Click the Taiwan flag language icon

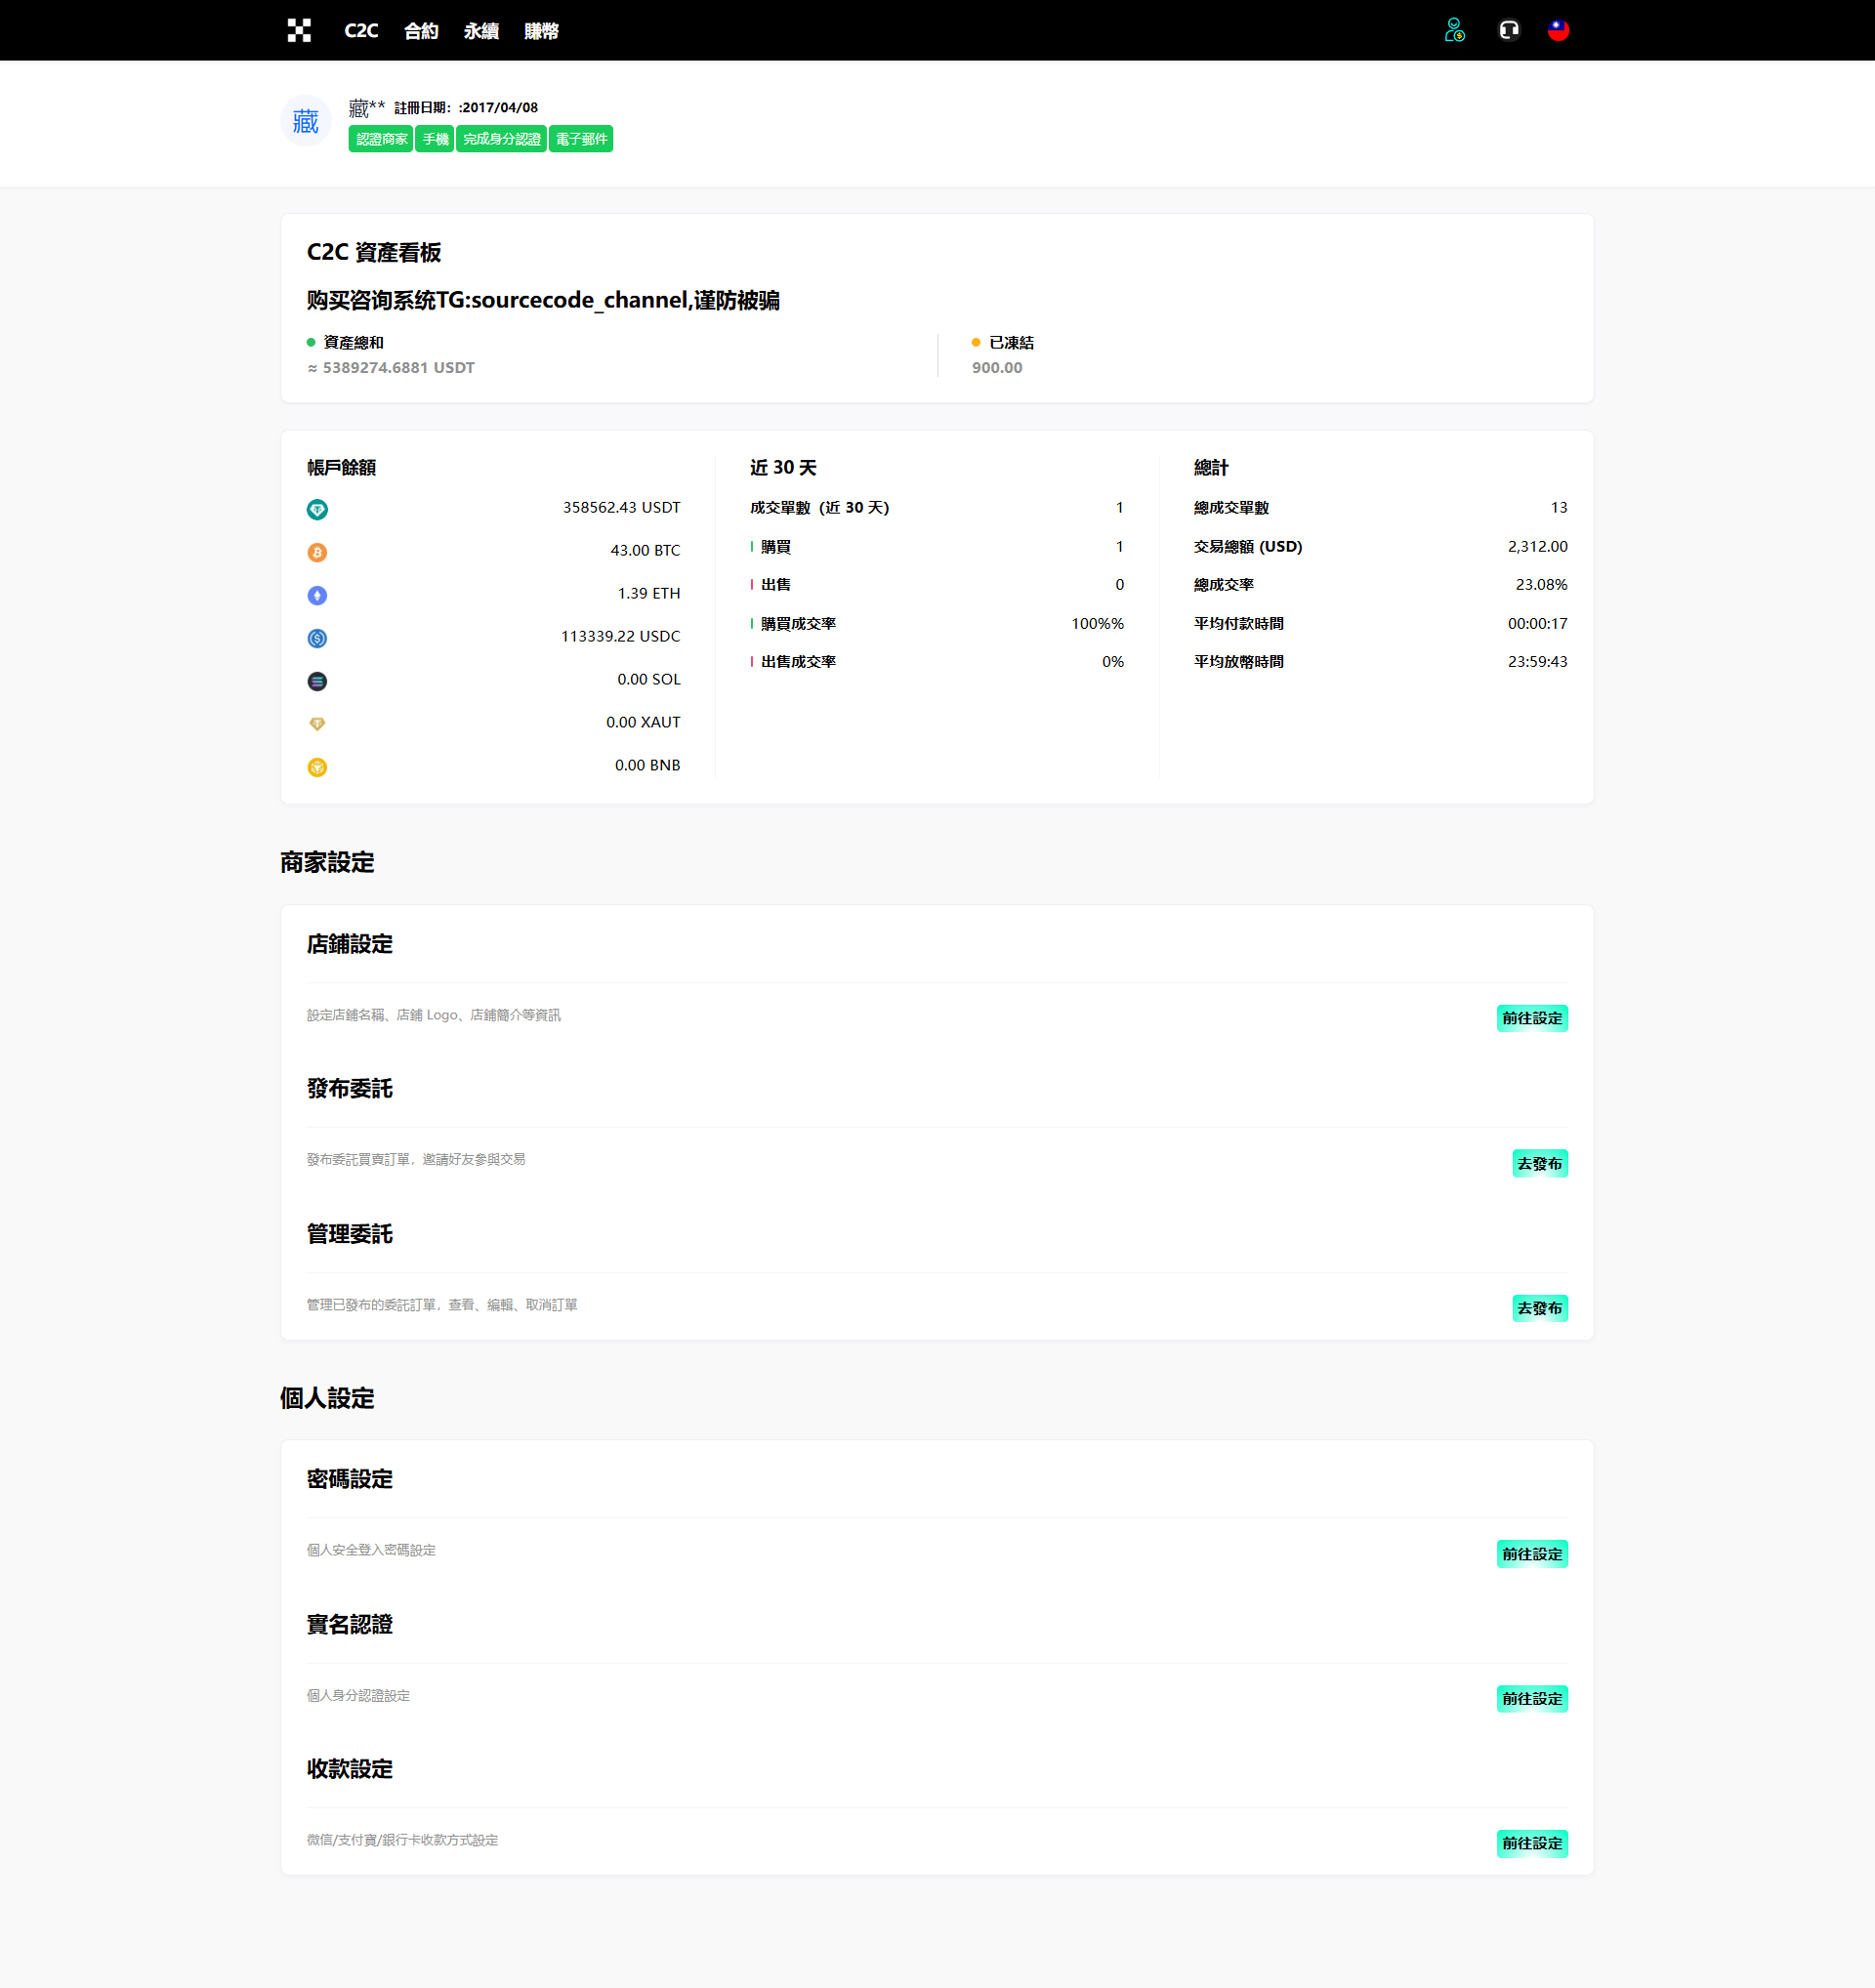point(1558,31)
